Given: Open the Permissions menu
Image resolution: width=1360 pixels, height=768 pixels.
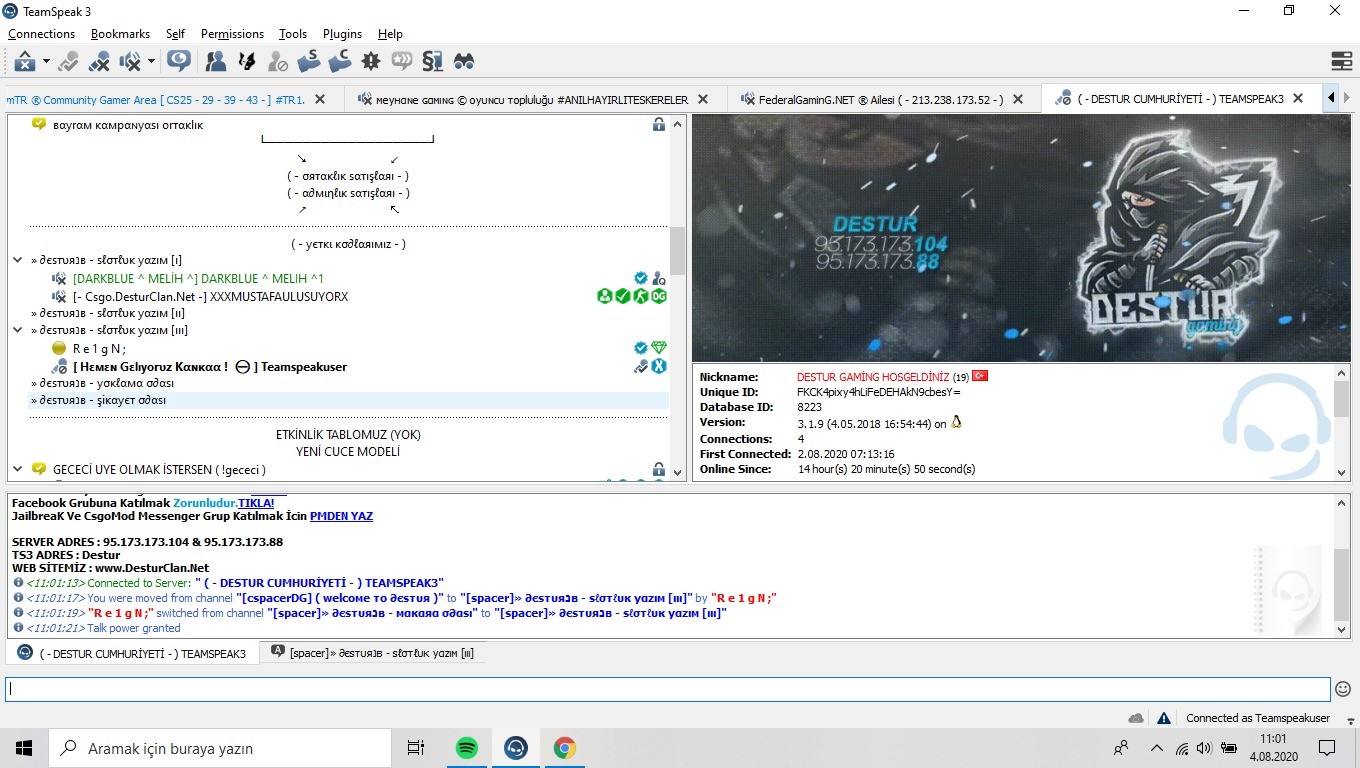Looking at the screenshot, I should coord(232,34).
